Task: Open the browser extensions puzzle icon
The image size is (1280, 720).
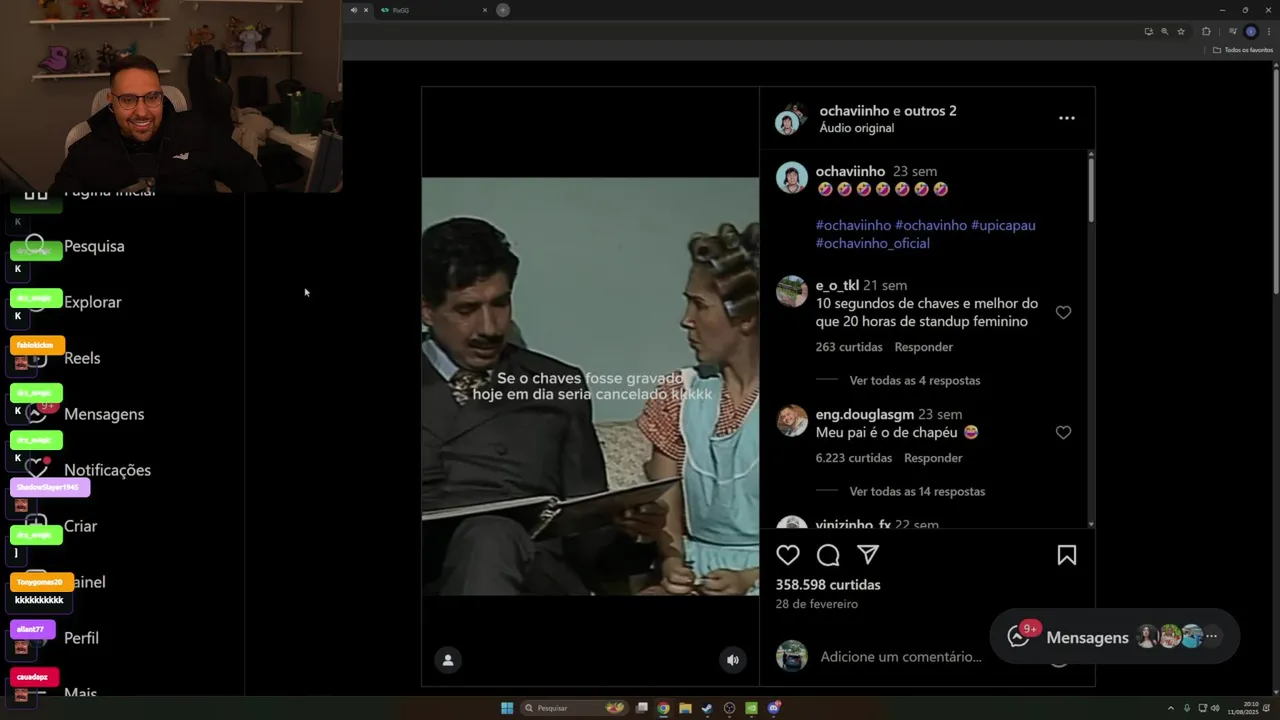Action: coord(1206,31)
